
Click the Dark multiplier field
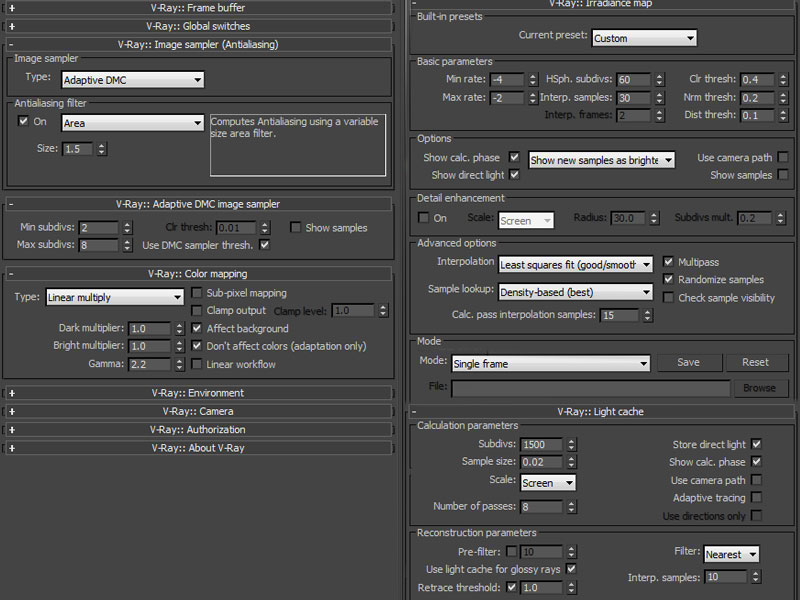pyautogui.click(x=149, y=329)
